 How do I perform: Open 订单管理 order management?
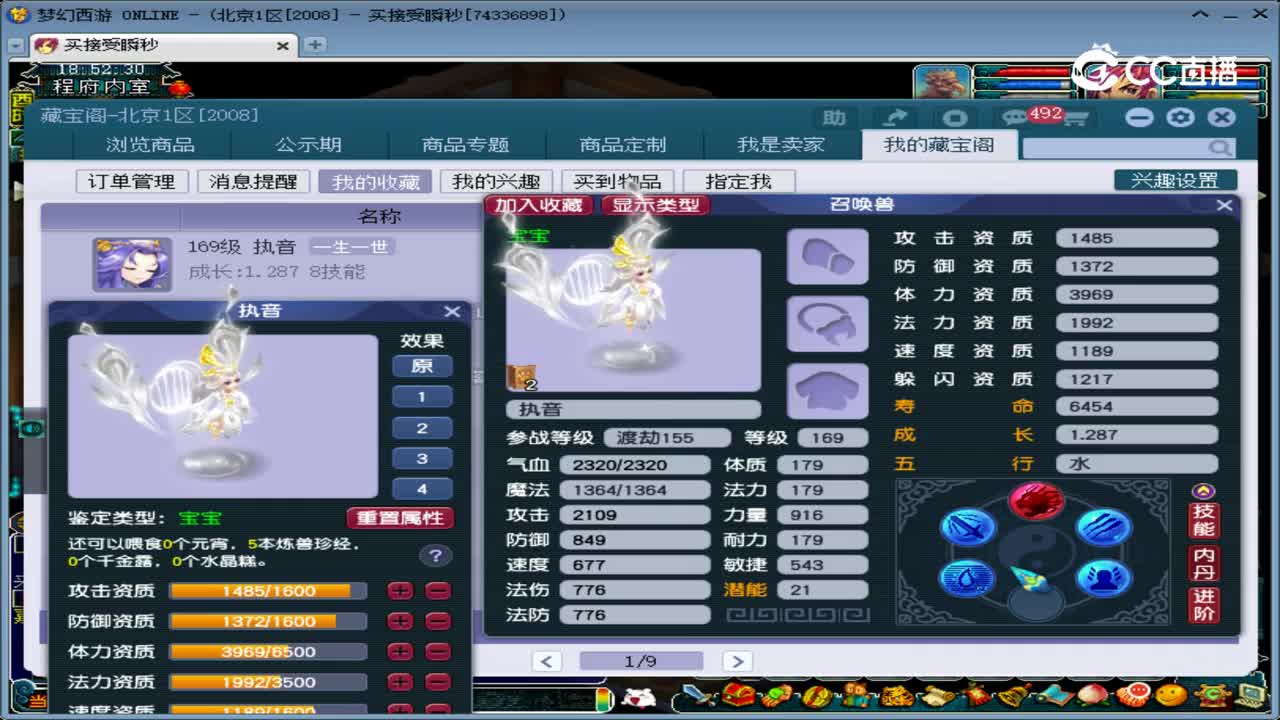[132, 181]
